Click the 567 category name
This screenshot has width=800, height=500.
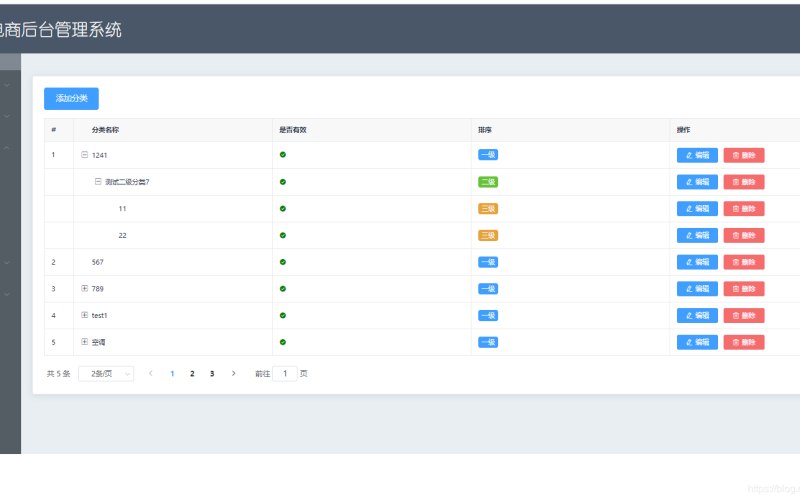tap(97, 262)
